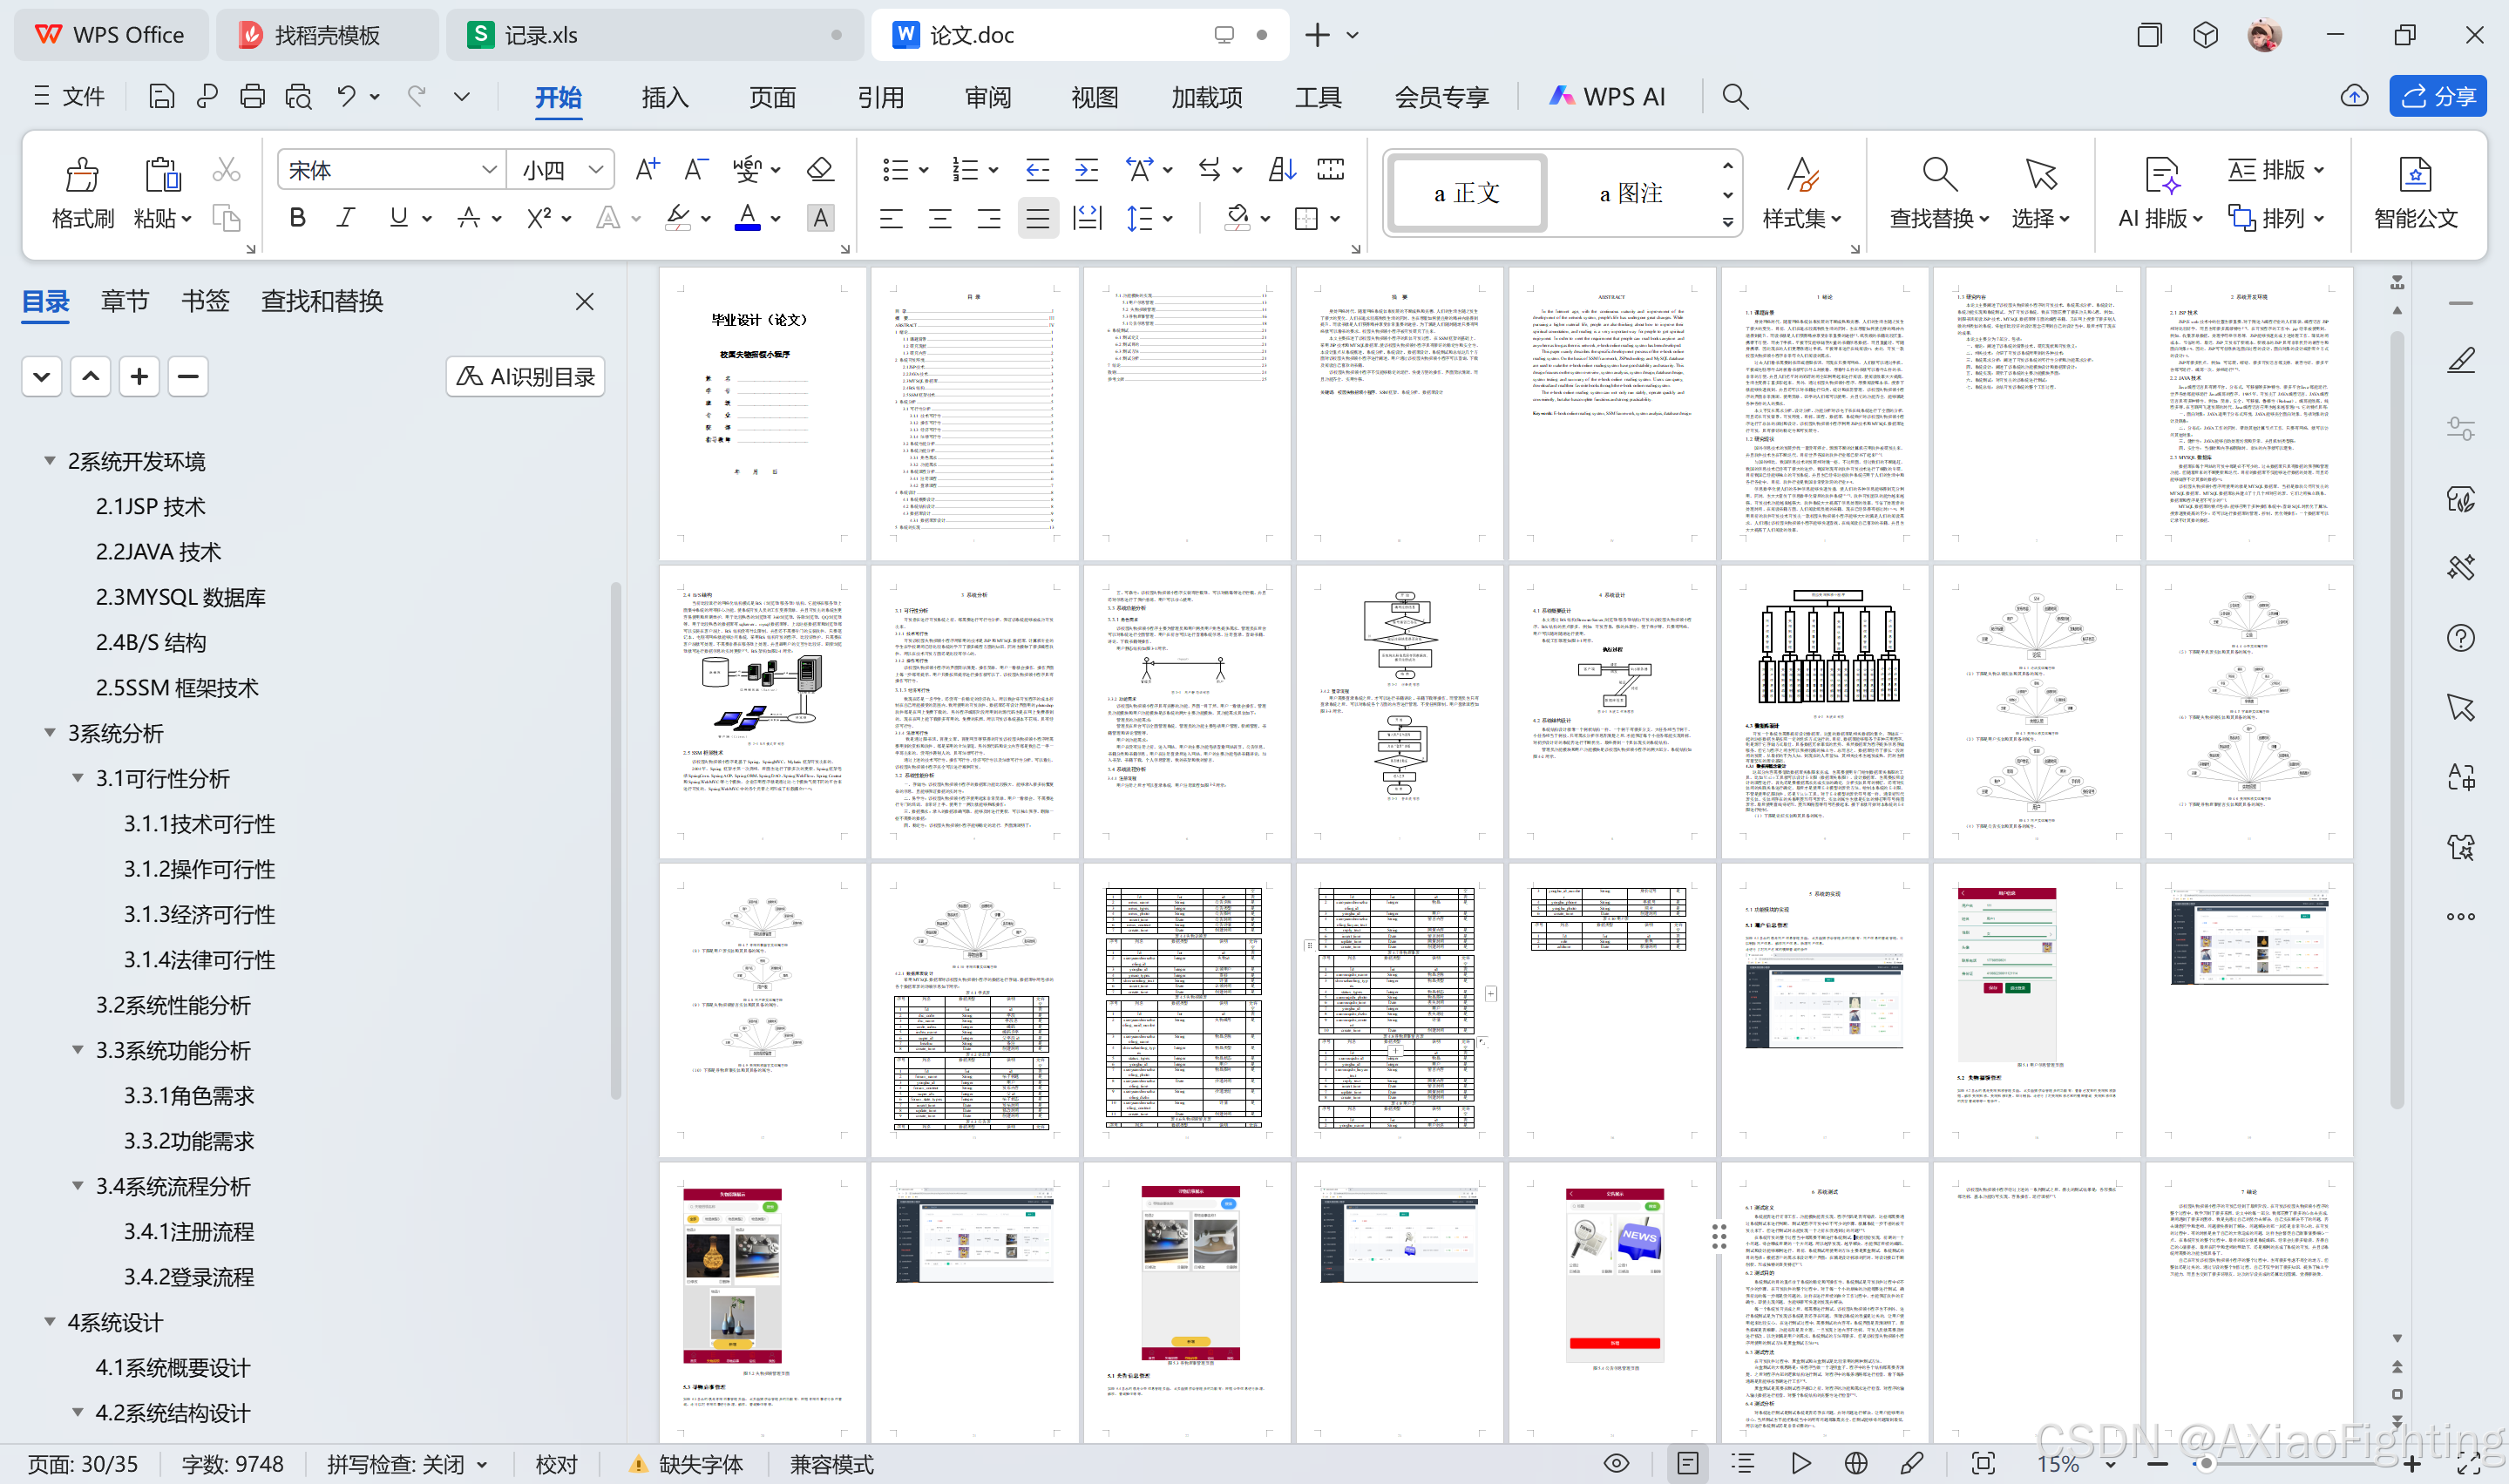Click the Clear Formatting eraser icon
The width and height of the screenshot is (2509, 1484).
[820, 170]
